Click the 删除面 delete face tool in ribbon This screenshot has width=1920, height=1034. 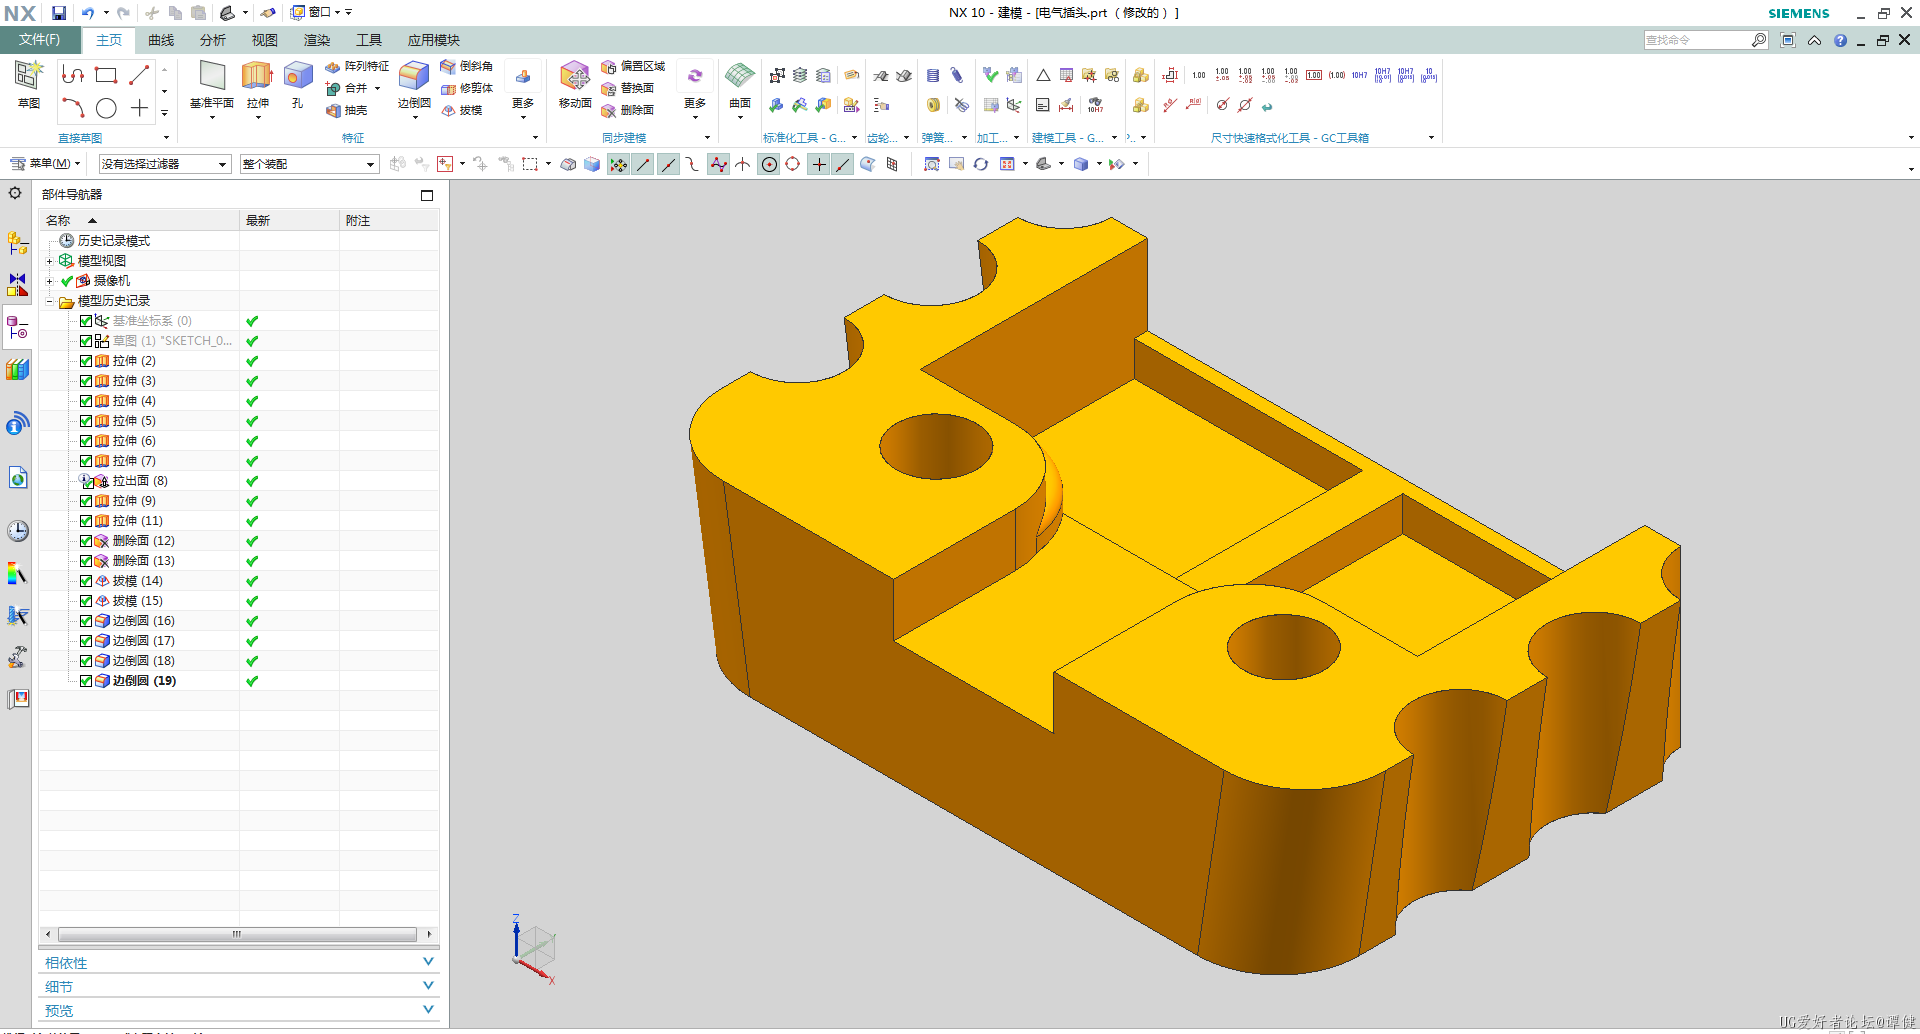click(628, 110)
